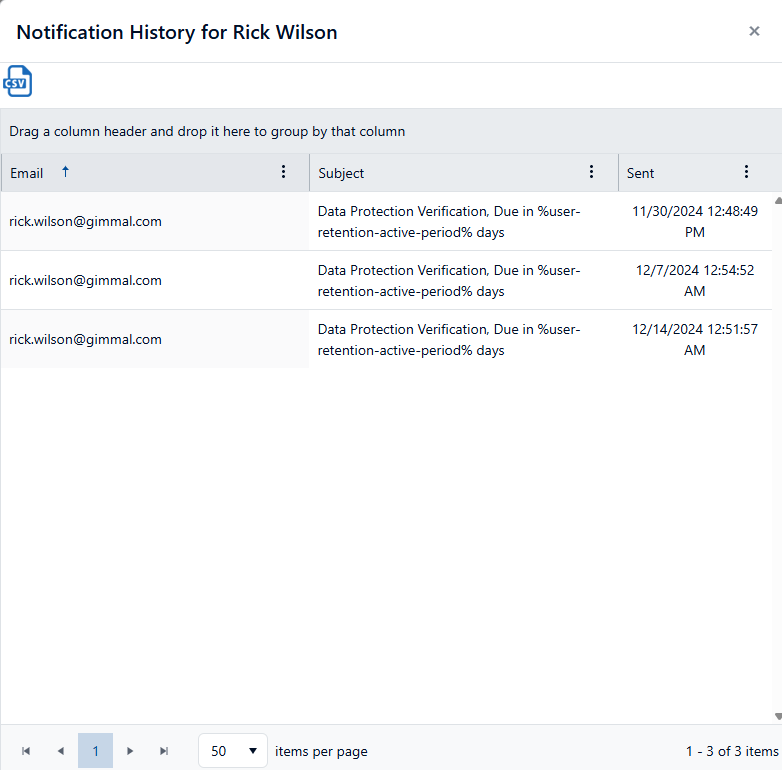
Task: Export notification history to CSV
Action: [x=18, y=81]
